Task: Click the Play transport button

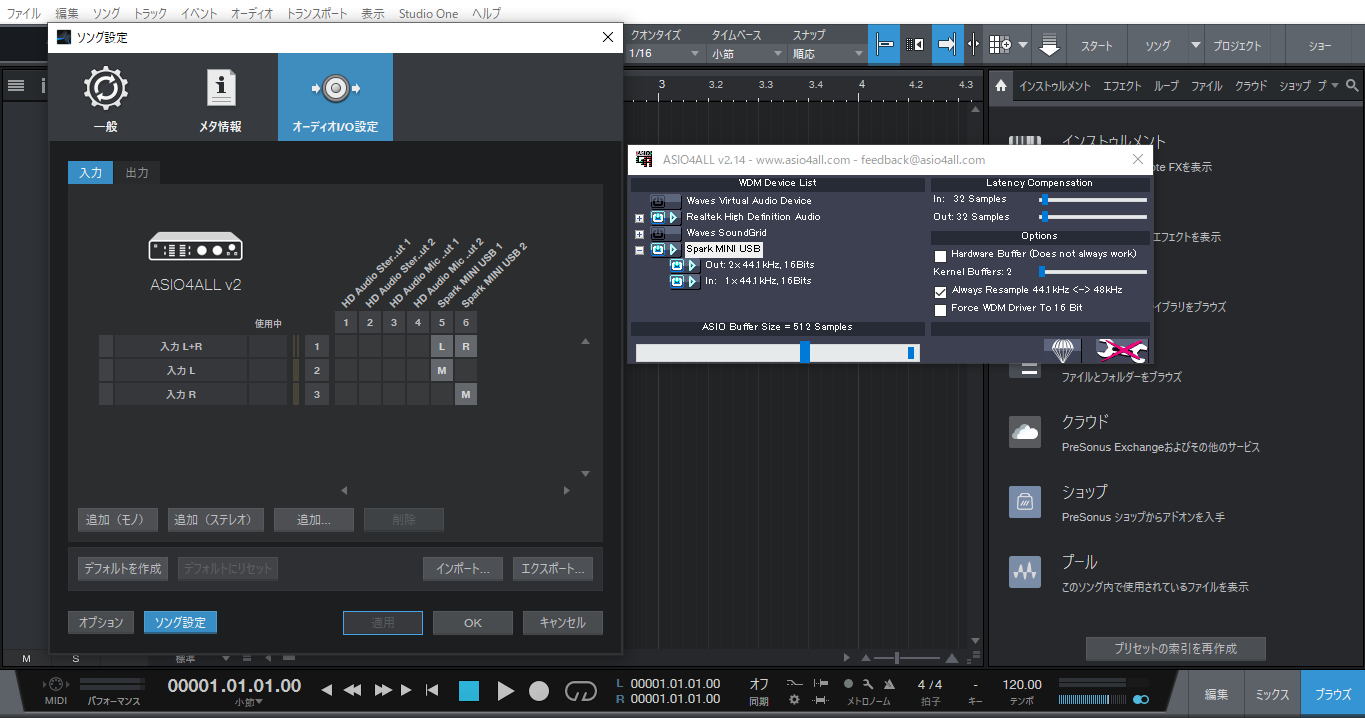Action: (505, 690)
